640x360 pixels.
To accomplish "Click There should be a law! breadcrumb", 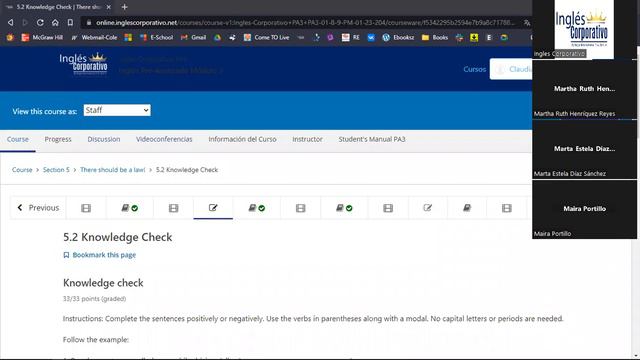I will click(x=113, y=170).
